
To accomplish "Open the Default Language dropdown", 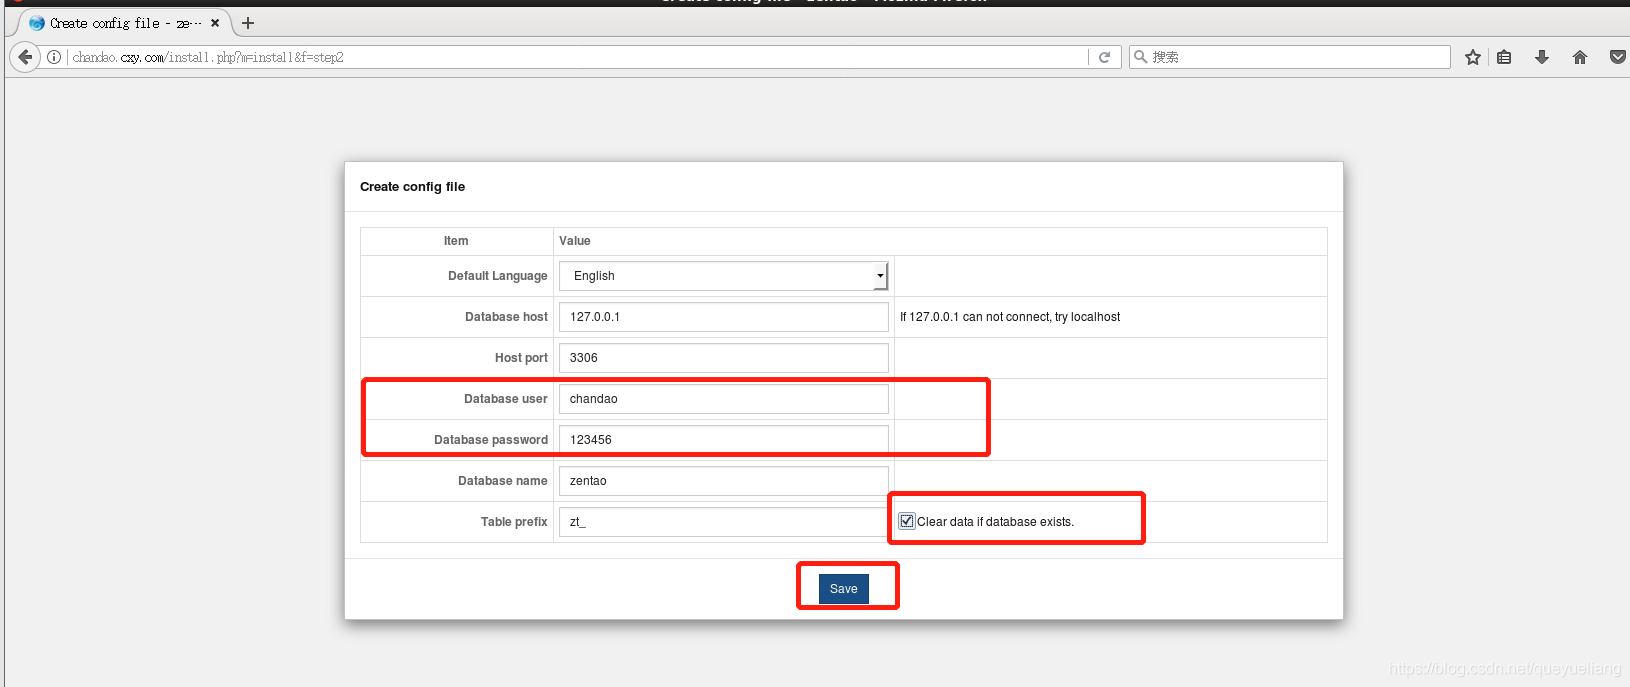I will [x=724, y=276].
